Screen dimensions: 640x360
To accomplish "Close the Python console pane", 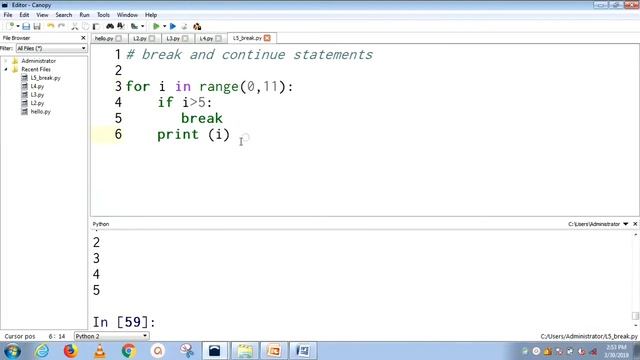I will pyautogui.click(x=635, y=224).
